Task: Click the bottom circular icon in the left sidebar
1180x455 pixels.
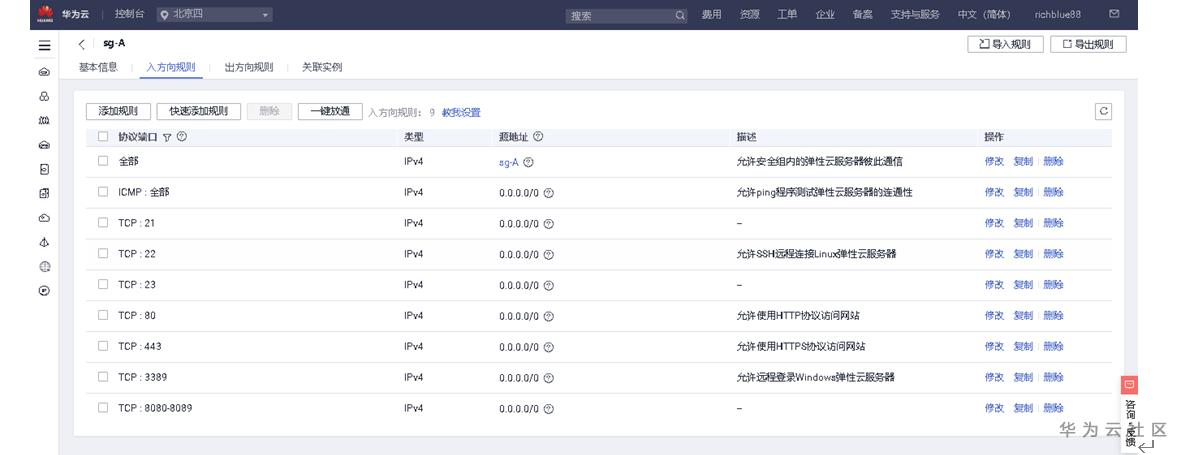Action: [44, 290]
